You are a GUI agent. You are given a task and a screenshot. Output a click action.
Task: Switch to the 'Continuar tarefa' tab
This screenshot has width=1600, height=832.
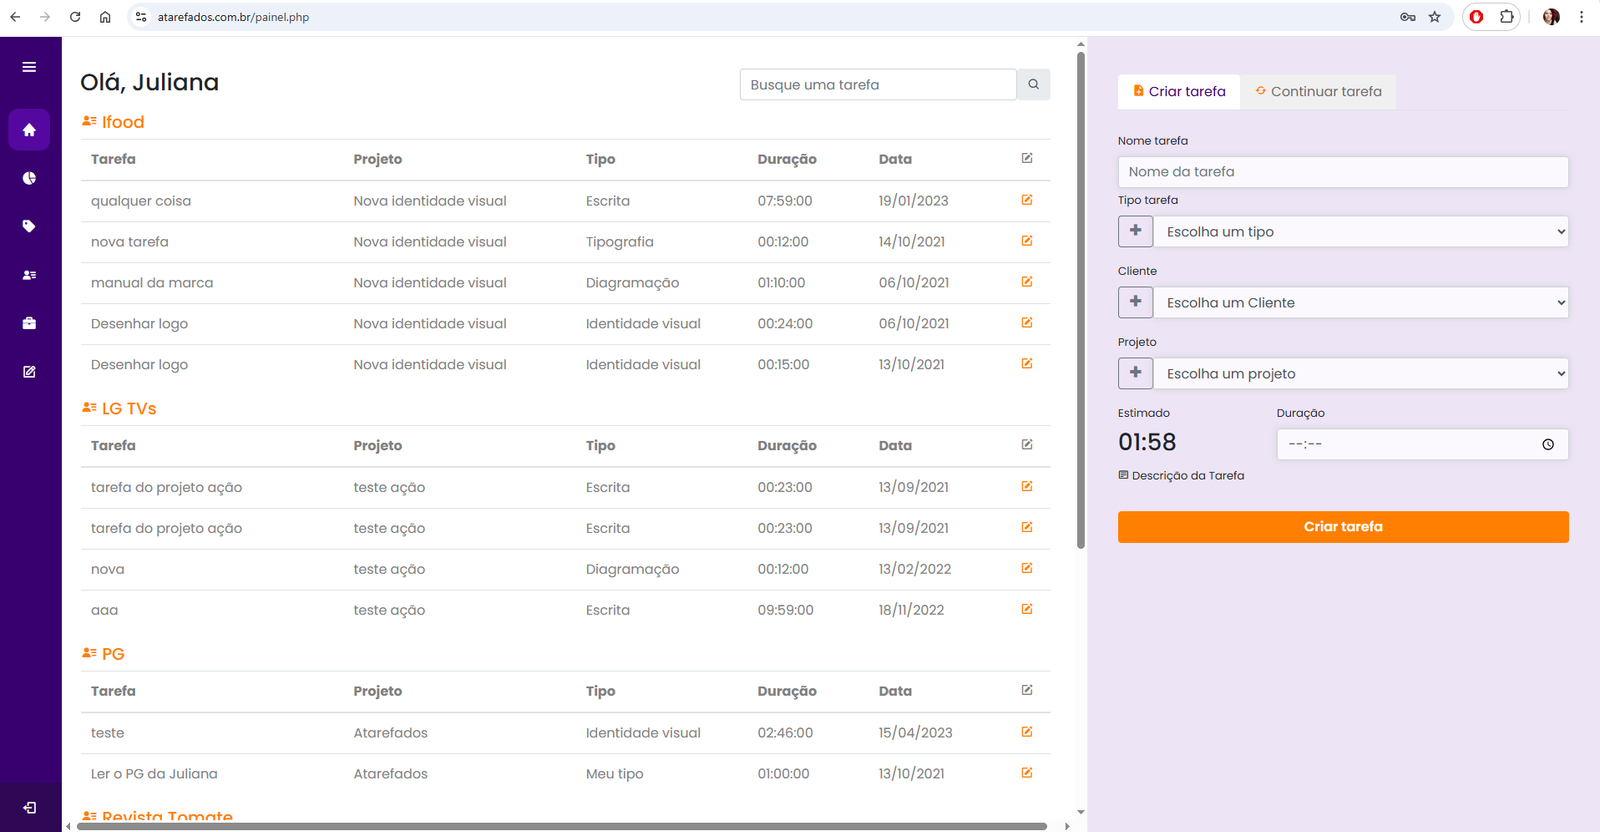pos(1318,91)
